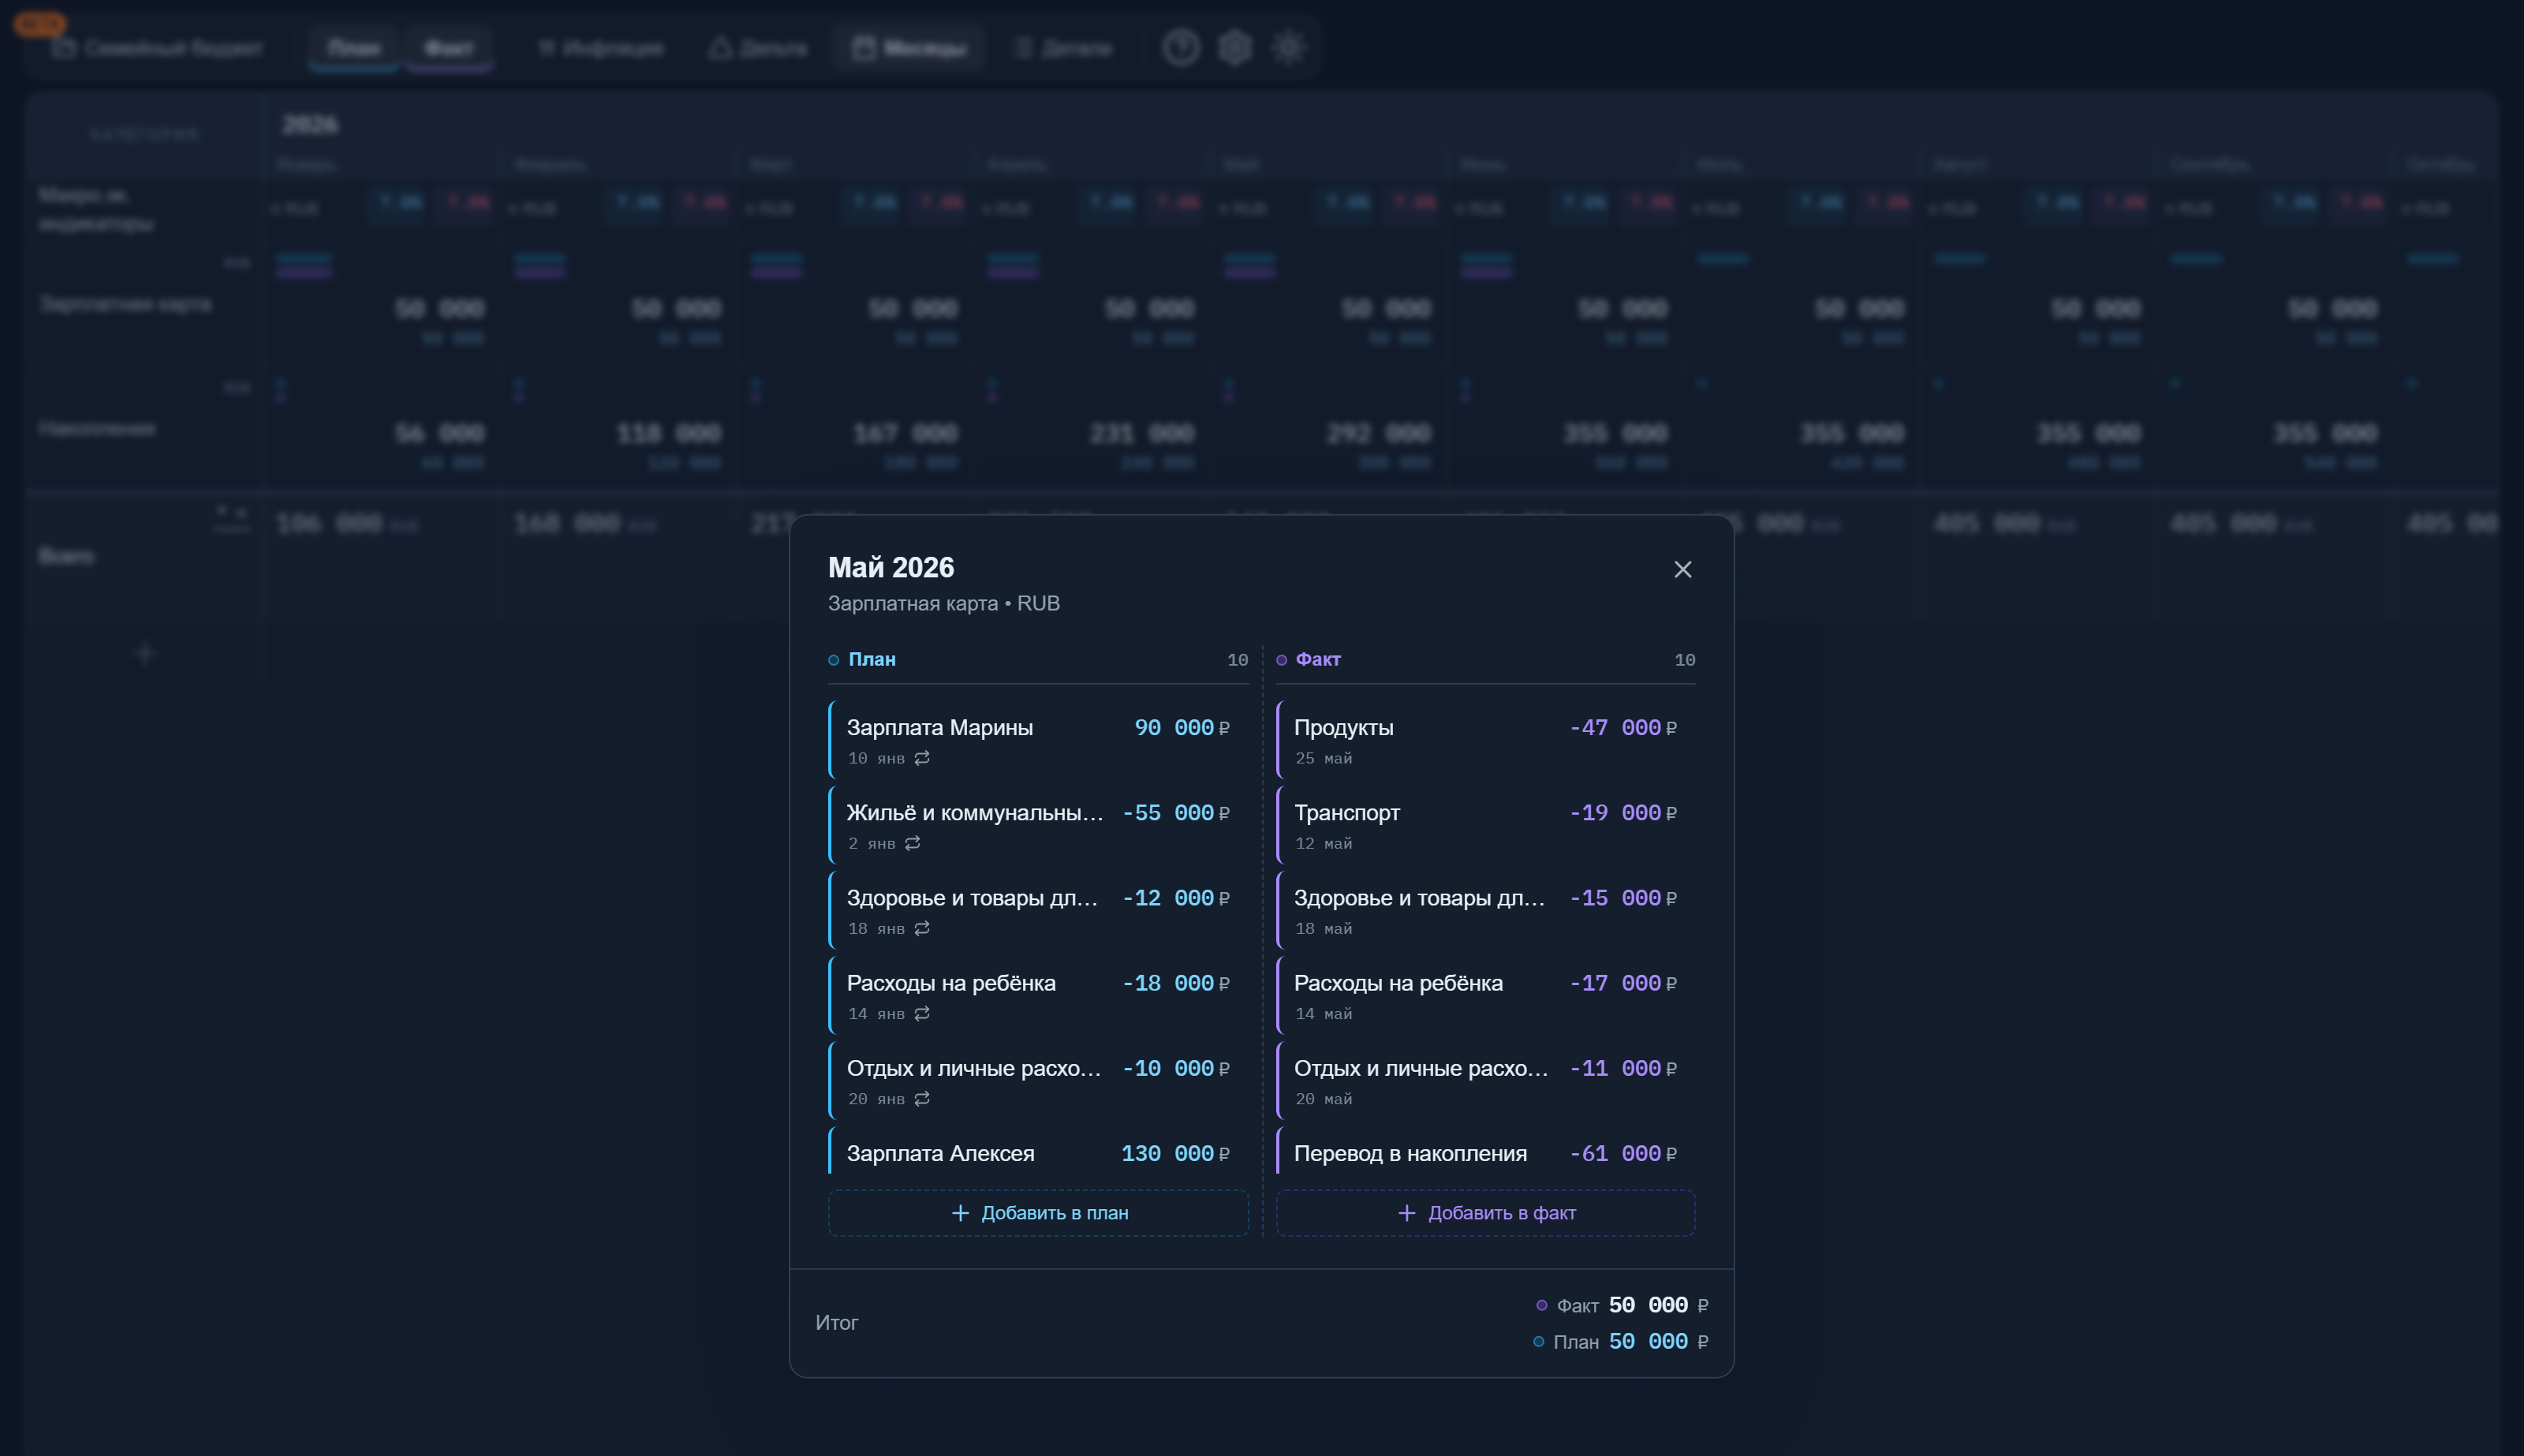Click the План column header in dialog
The width and height of the screenshot is (2524, 1456).
coord(871,659)
